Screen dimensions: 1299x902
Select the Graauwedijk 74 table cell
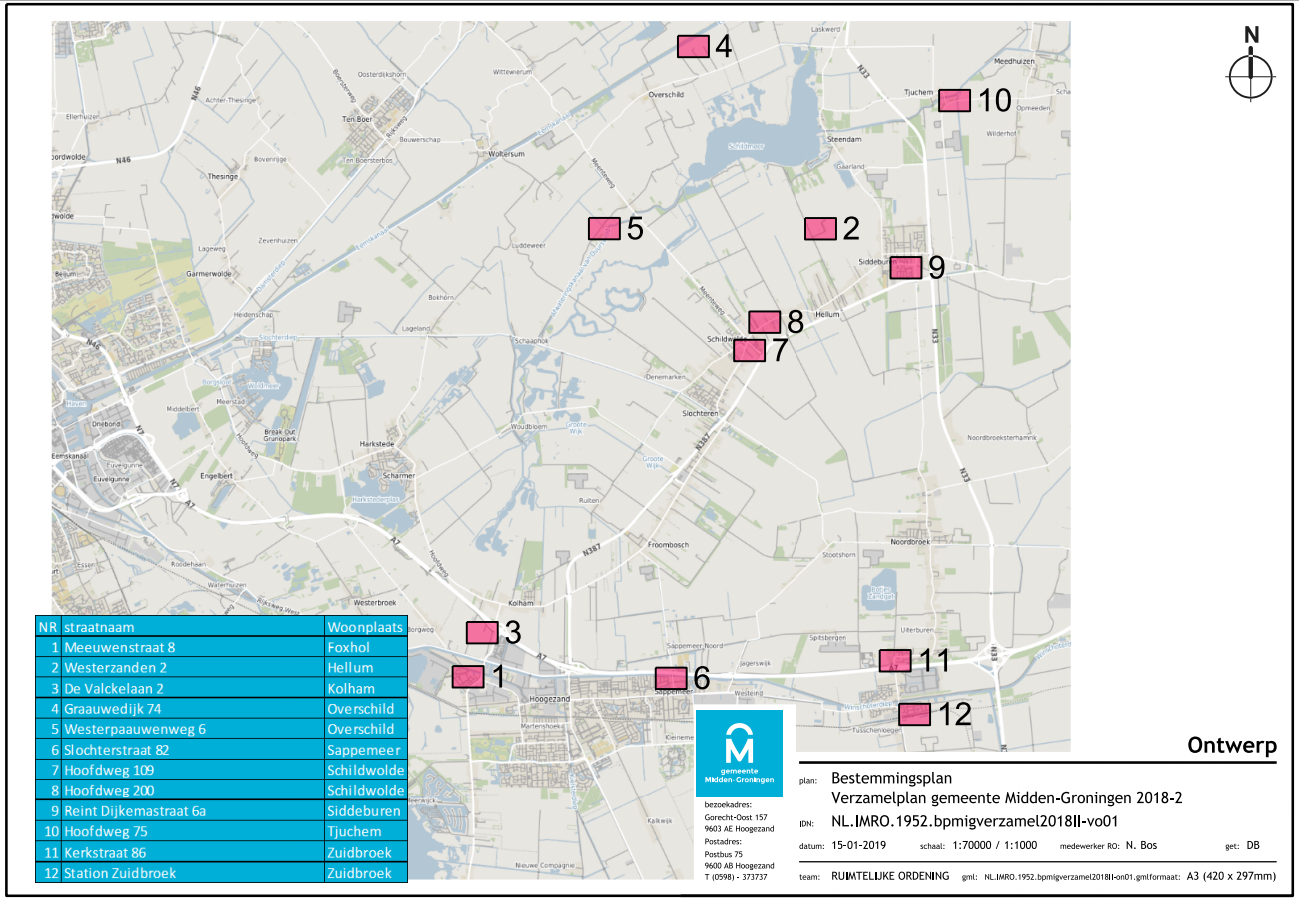point(191,709)
